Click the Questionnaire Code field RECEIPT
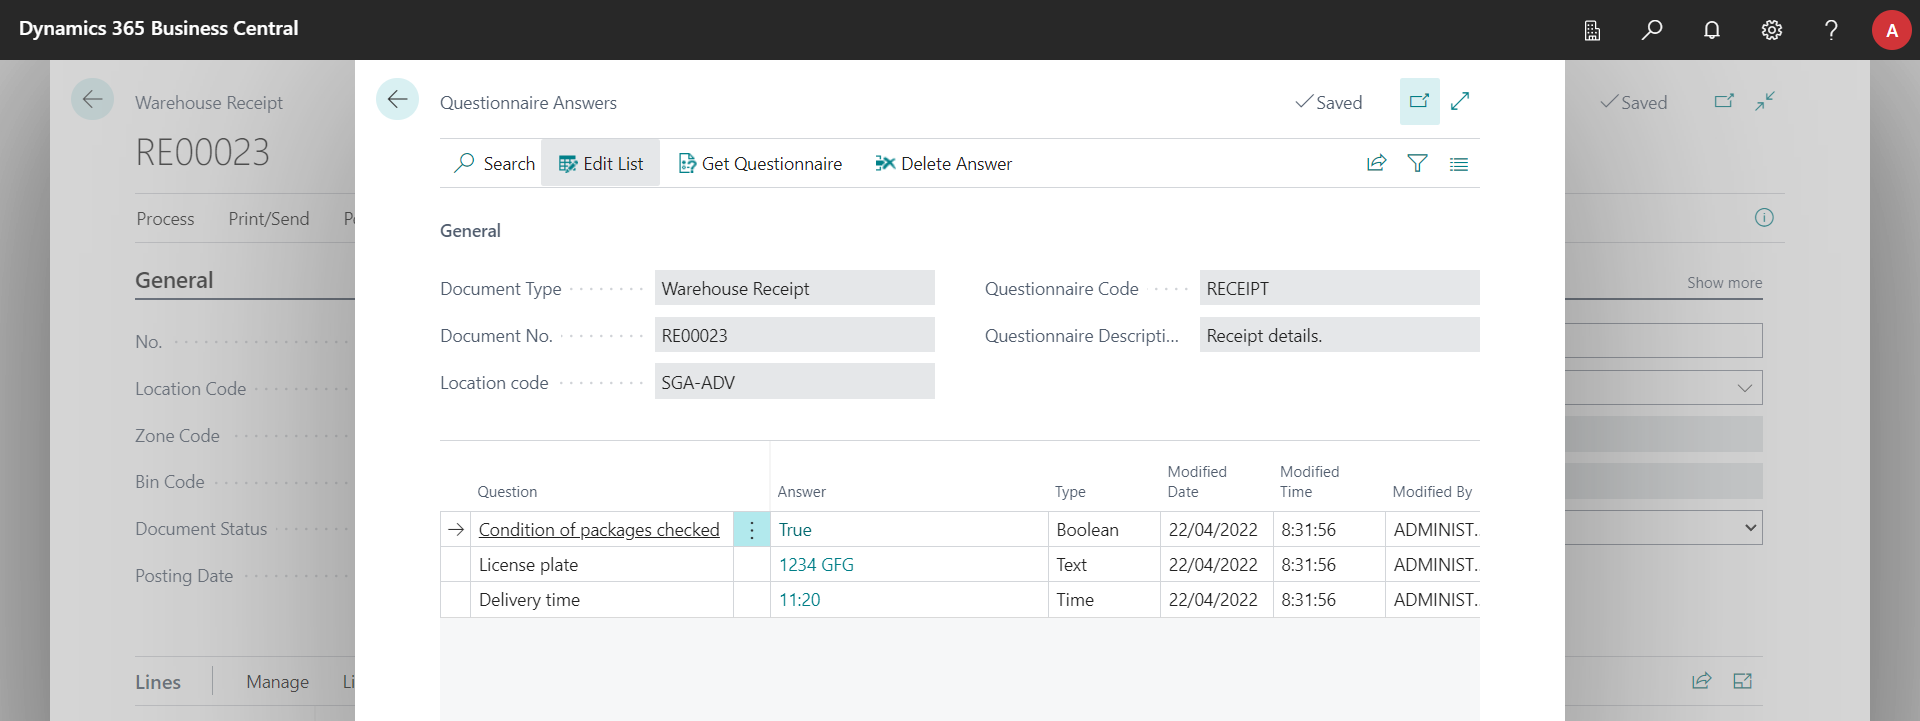Viewport: 1920px width, 721px height. [x=1339, y=288]
